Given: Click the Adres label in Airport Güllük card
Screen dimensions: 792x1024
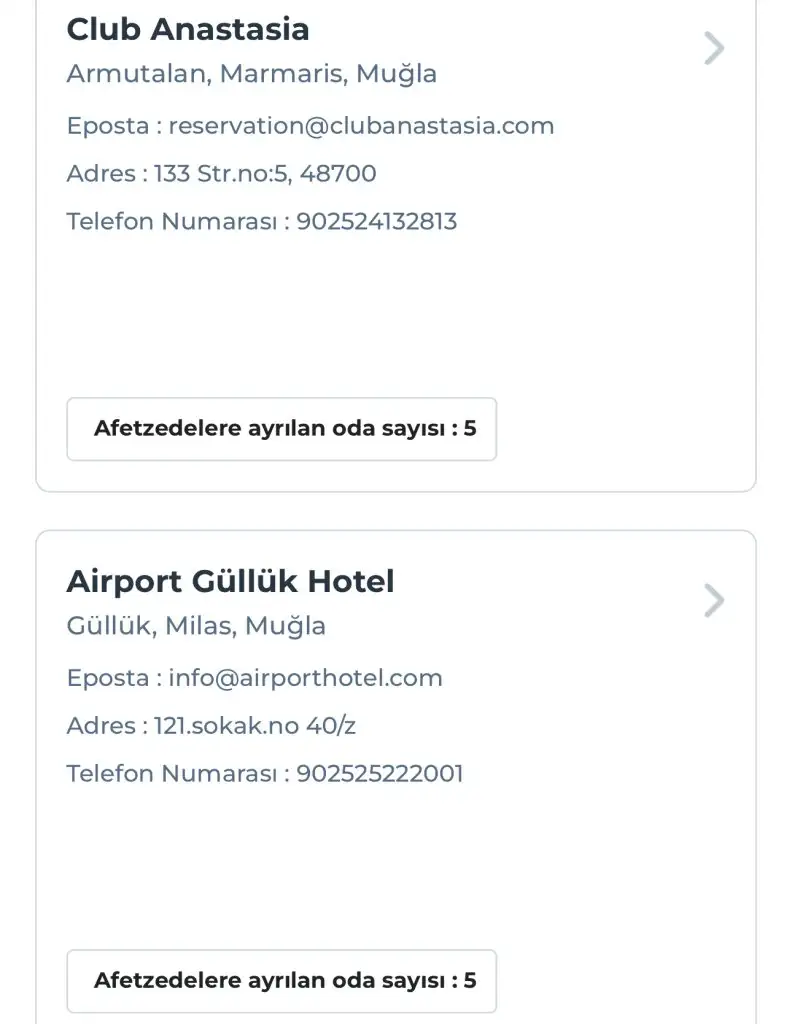Looking at the screenshot, I should tap(101, 726).
